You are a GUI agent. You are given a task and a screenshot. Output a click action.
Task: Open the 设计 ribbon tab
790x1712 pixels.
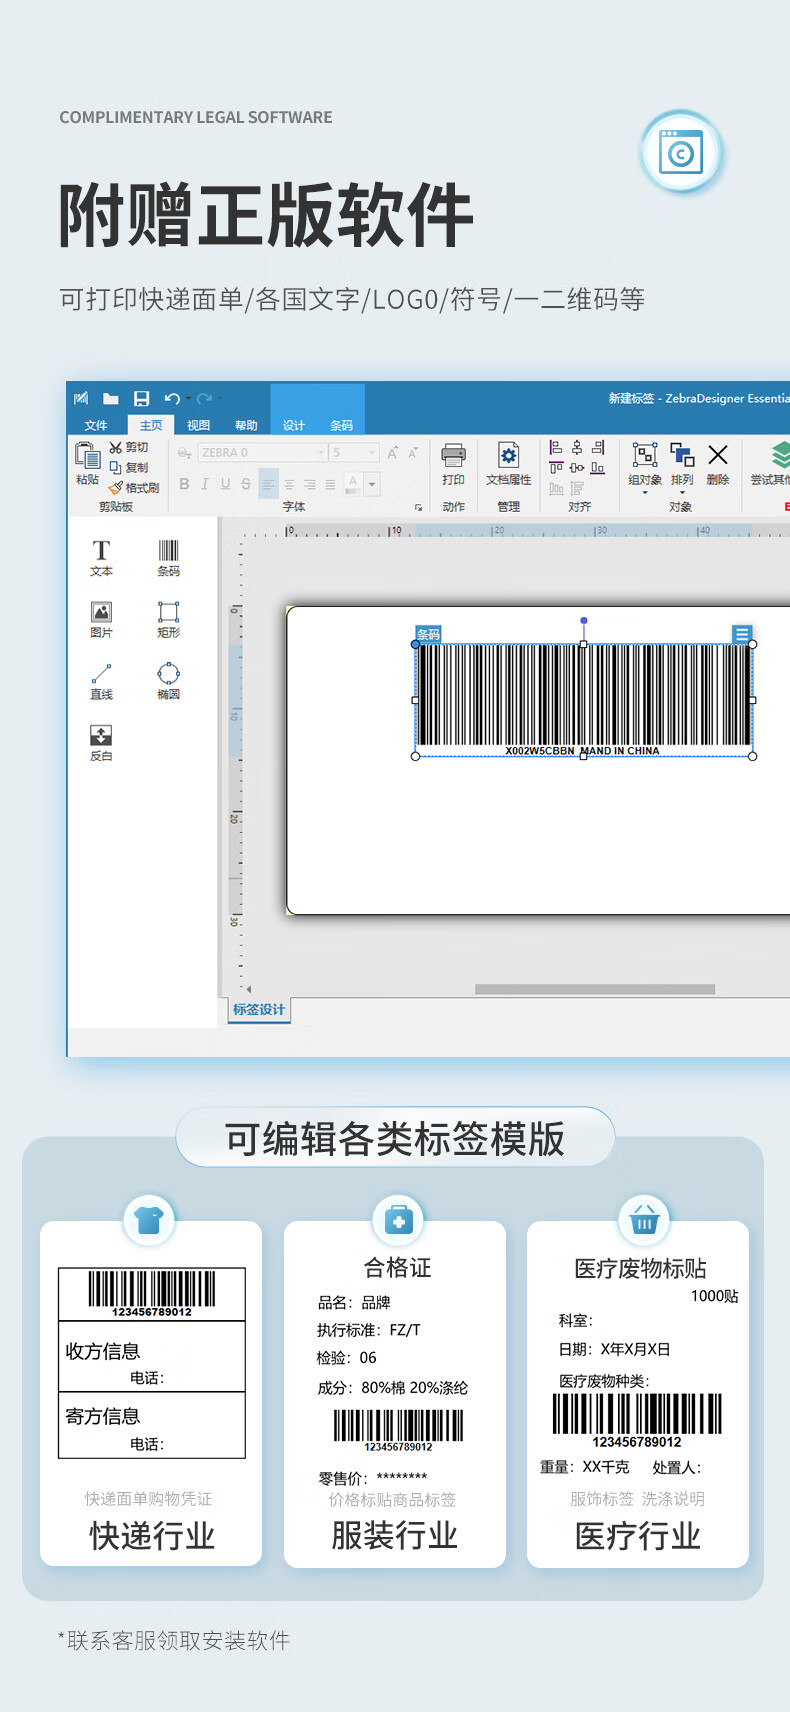pyautogui.click(x=293, y=425)
